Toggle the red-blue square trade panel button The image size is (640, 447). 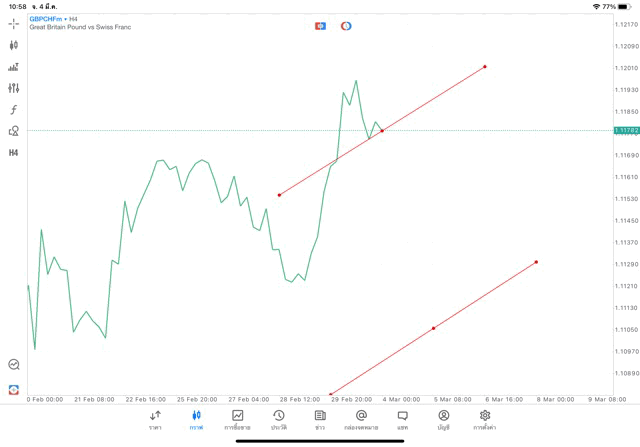320,25
